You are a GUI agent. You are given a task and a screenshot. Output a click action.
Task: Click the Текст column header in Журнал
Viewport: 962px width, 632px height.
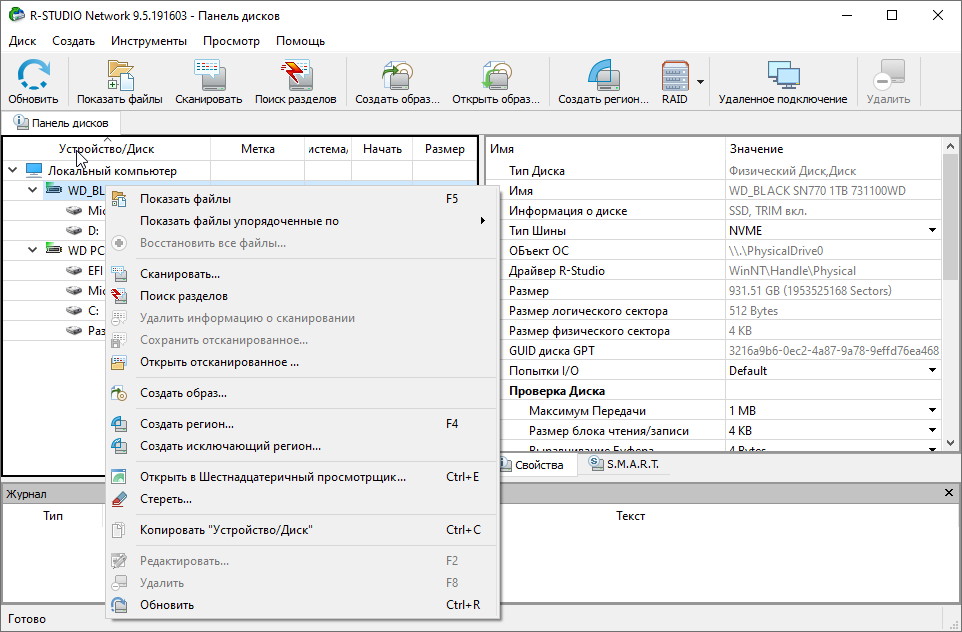(631, 516)
